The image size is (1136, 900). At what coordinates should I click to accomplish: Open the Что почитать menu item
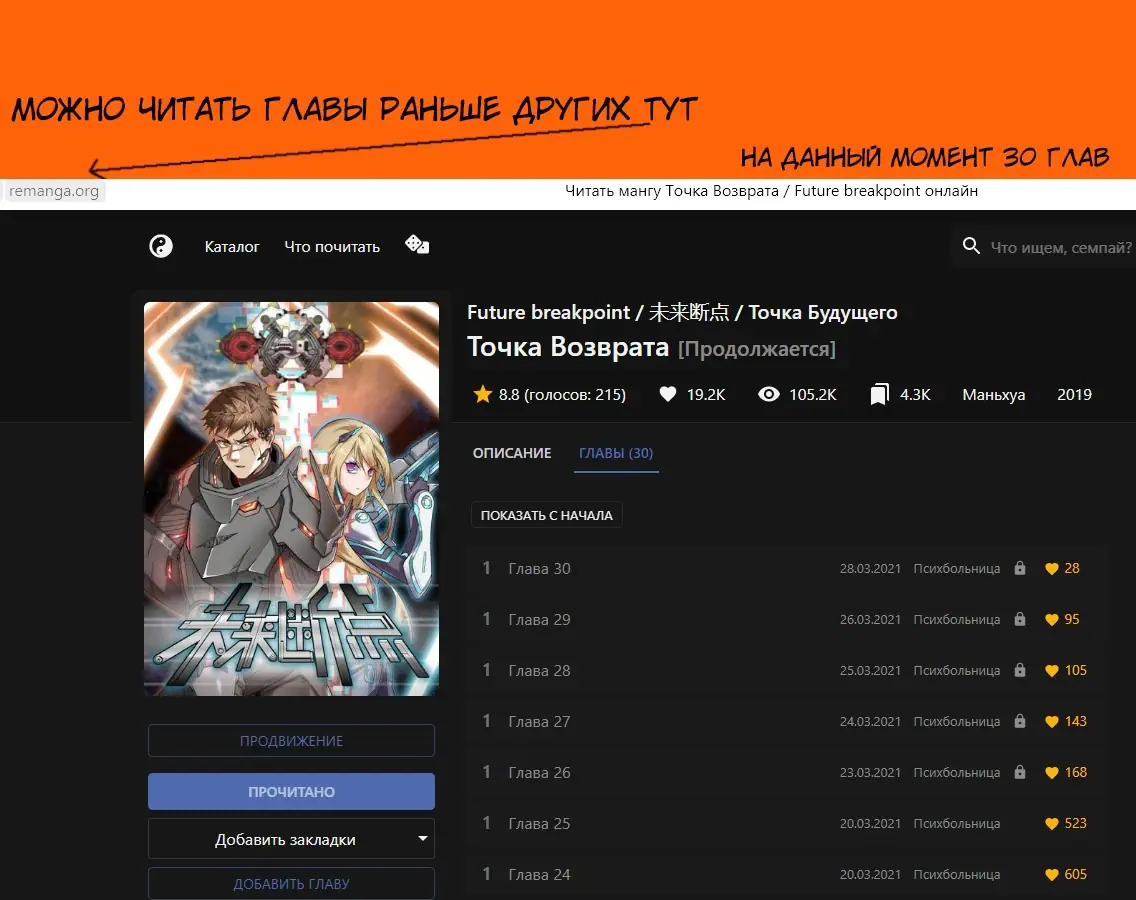click(332, 246)
